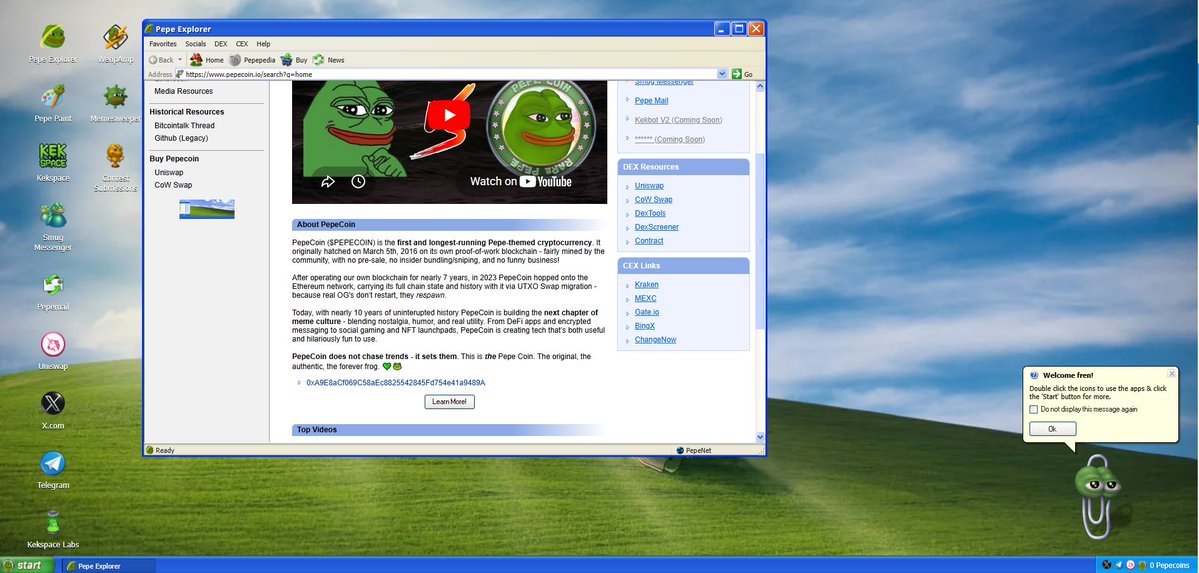Open the Gate.io link
The width and height of the screenshot is (1199, 573).
(x=647, y=312)
